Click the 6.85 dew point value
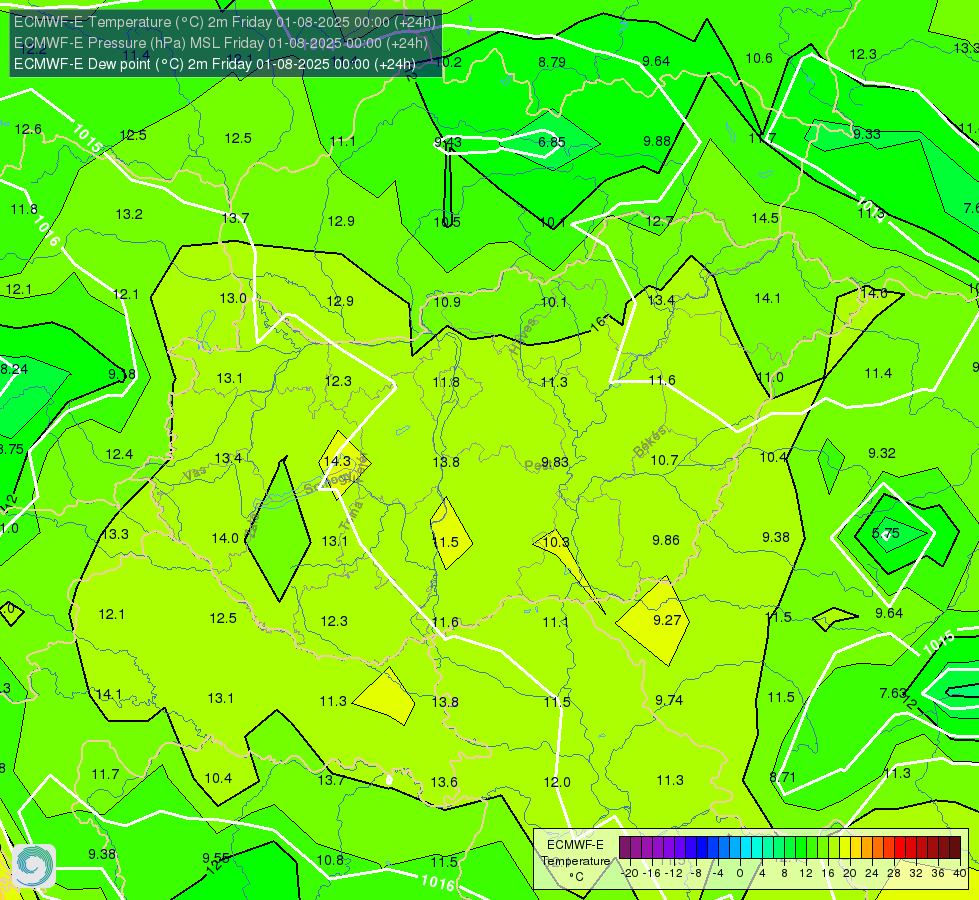This screenshot has width=979, height=900. tap(552, 142)
